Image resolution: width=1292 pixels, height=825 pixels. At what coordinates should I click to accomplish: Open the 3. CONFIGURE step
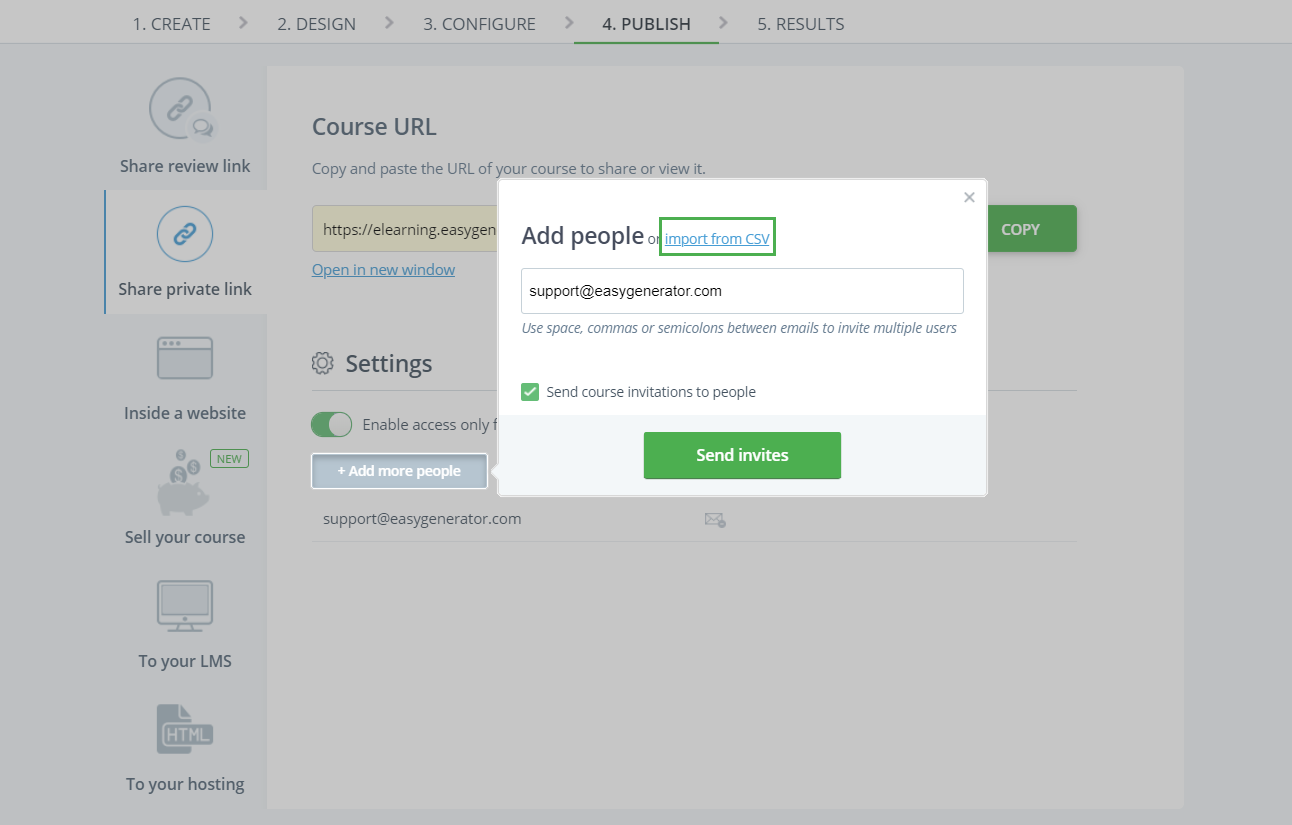479,24
